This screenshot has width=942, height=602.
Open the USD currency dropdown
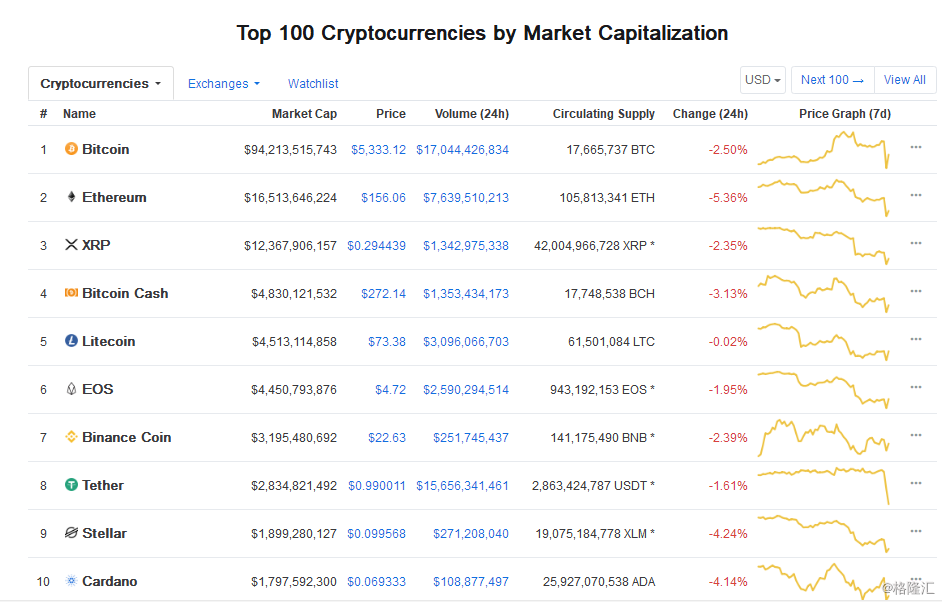762,80
